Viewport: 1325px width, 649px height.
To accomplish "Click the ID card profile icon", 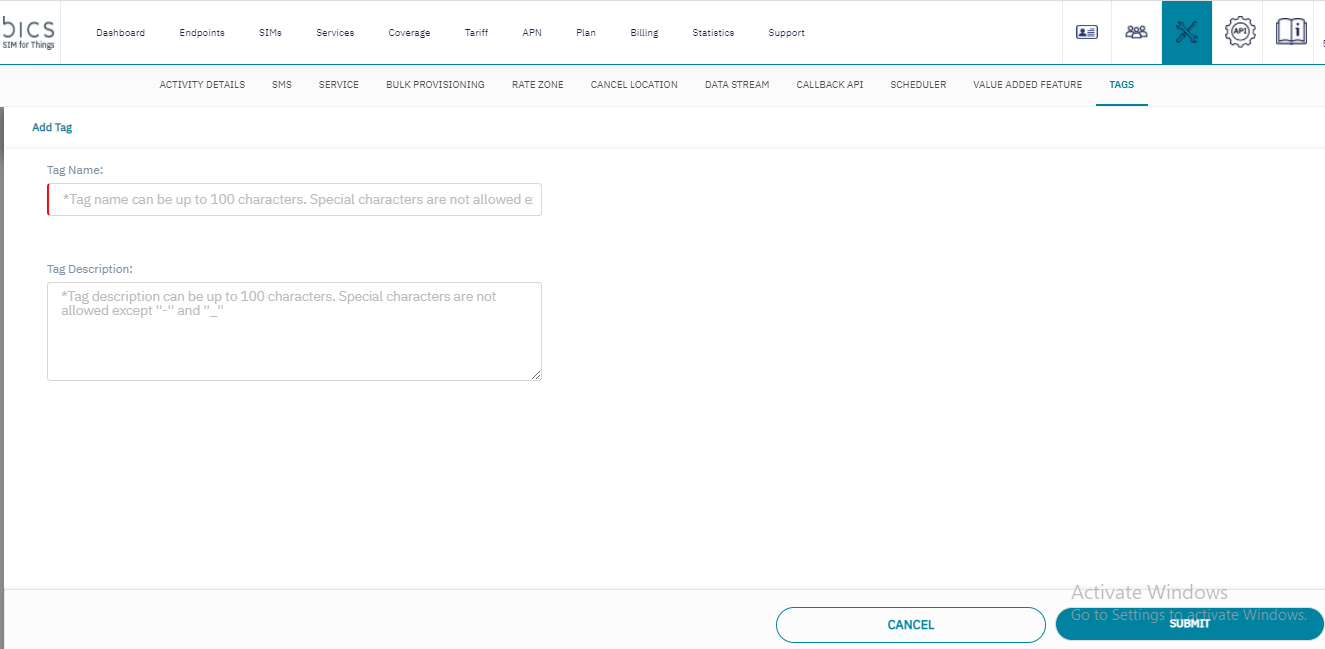I will [x=1086, y=32].
